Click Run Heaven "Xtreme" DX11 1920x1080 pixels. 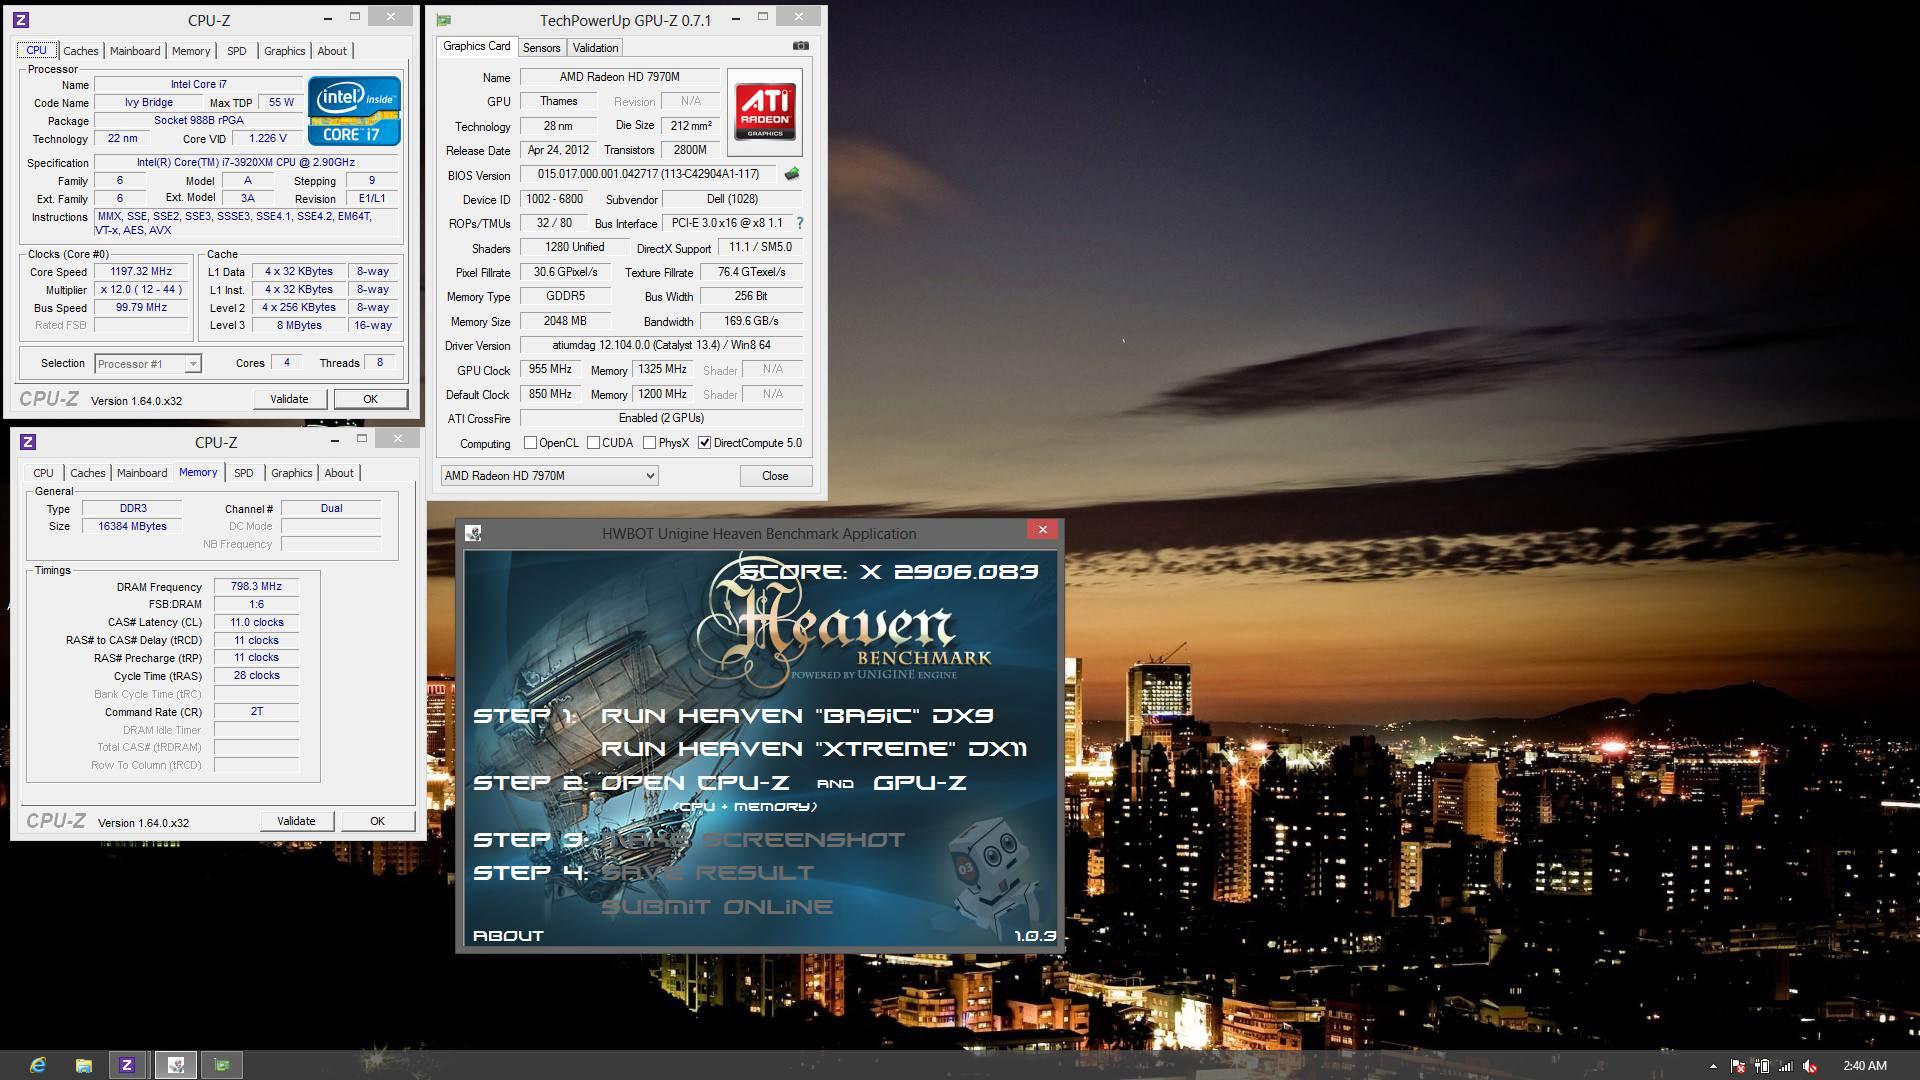coord(814,749)
